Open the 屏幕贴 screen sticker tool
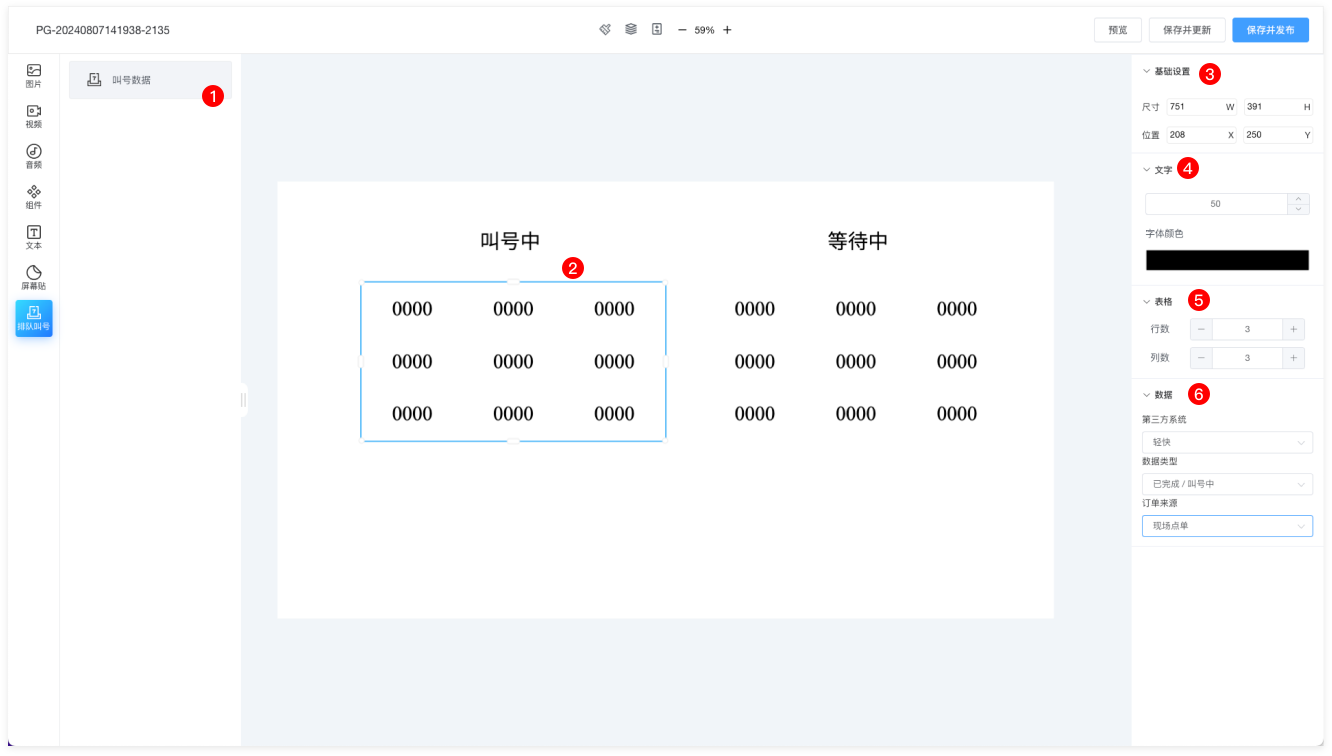Viewport: 1332px width, 756px height. 34,278
